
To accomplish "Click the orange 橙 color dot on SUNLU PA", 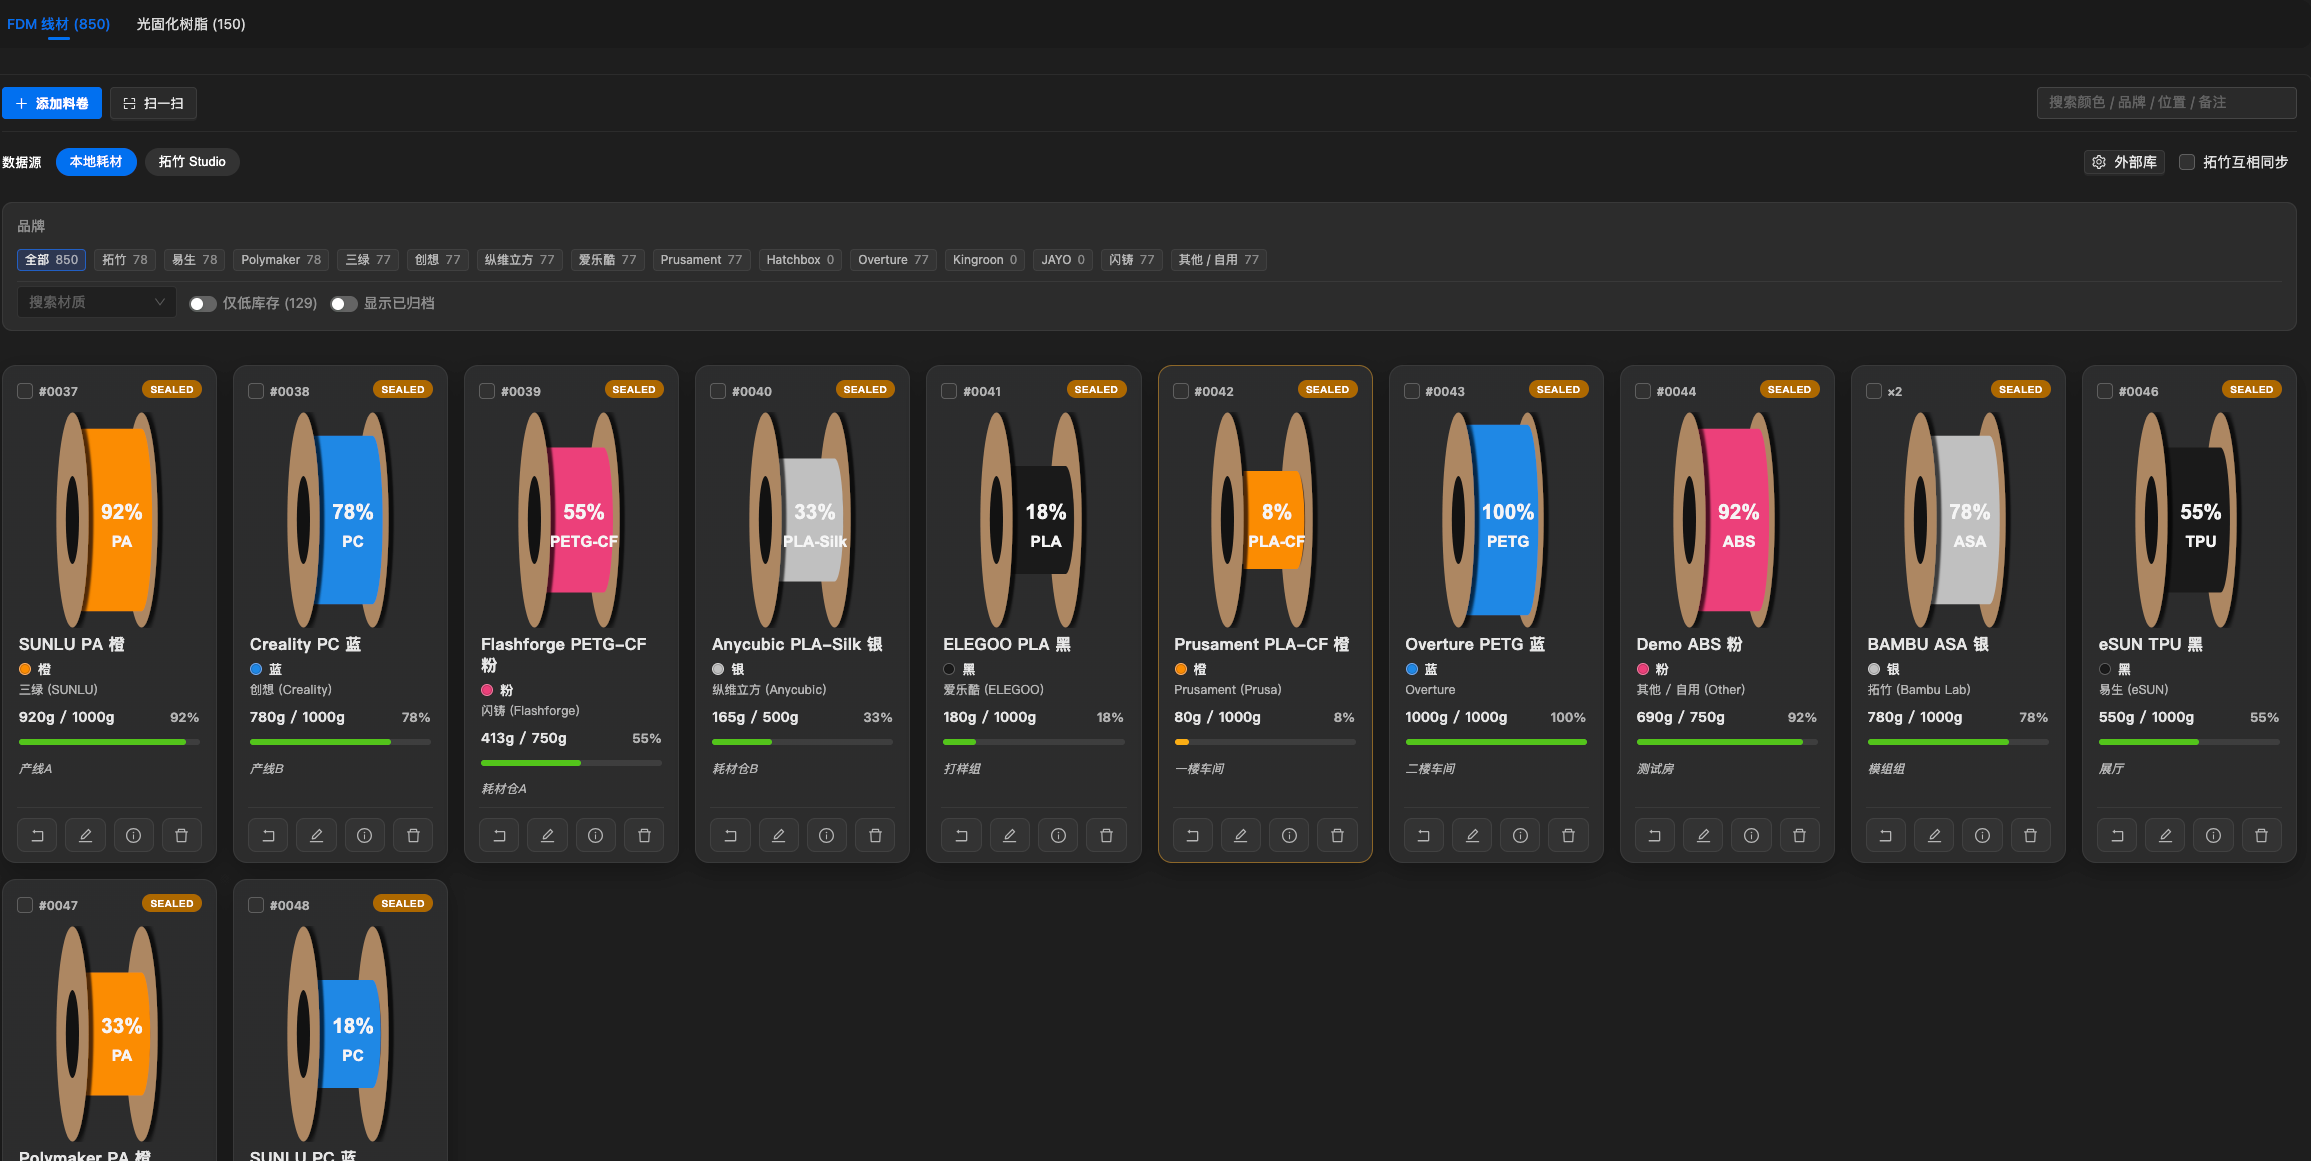I will (25, 669).
